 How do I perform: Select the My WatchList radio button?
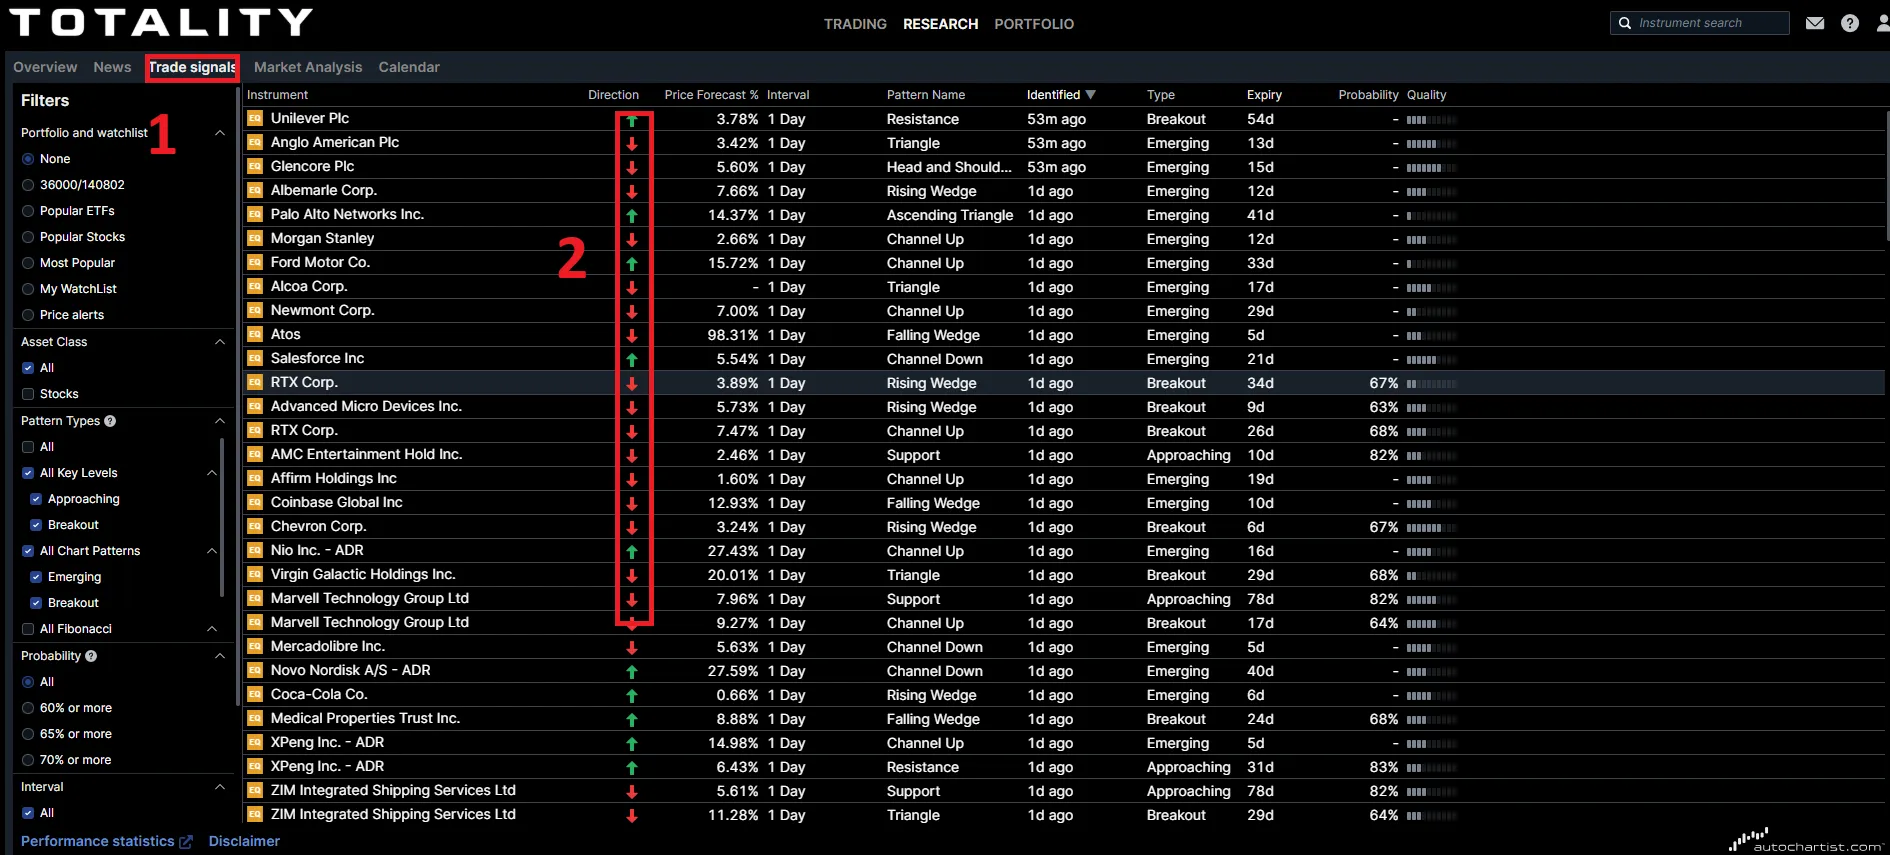[x=28, y=289]
